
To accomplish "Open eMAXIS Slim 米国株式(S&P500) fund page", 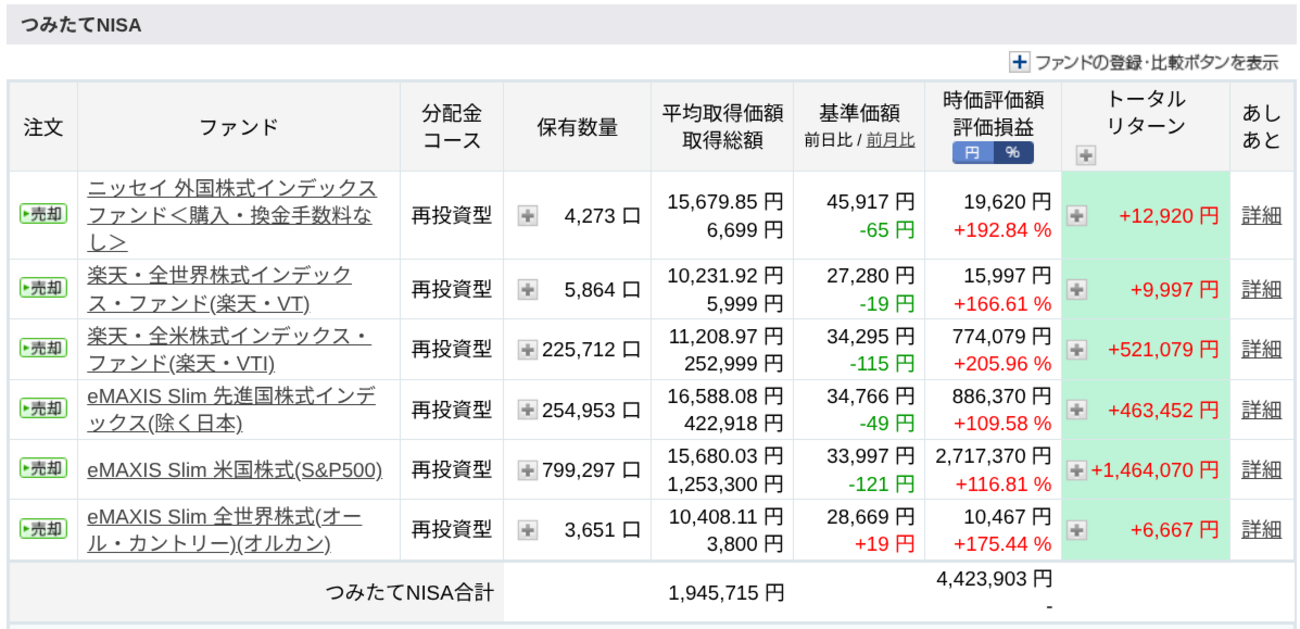I will 235,469.
